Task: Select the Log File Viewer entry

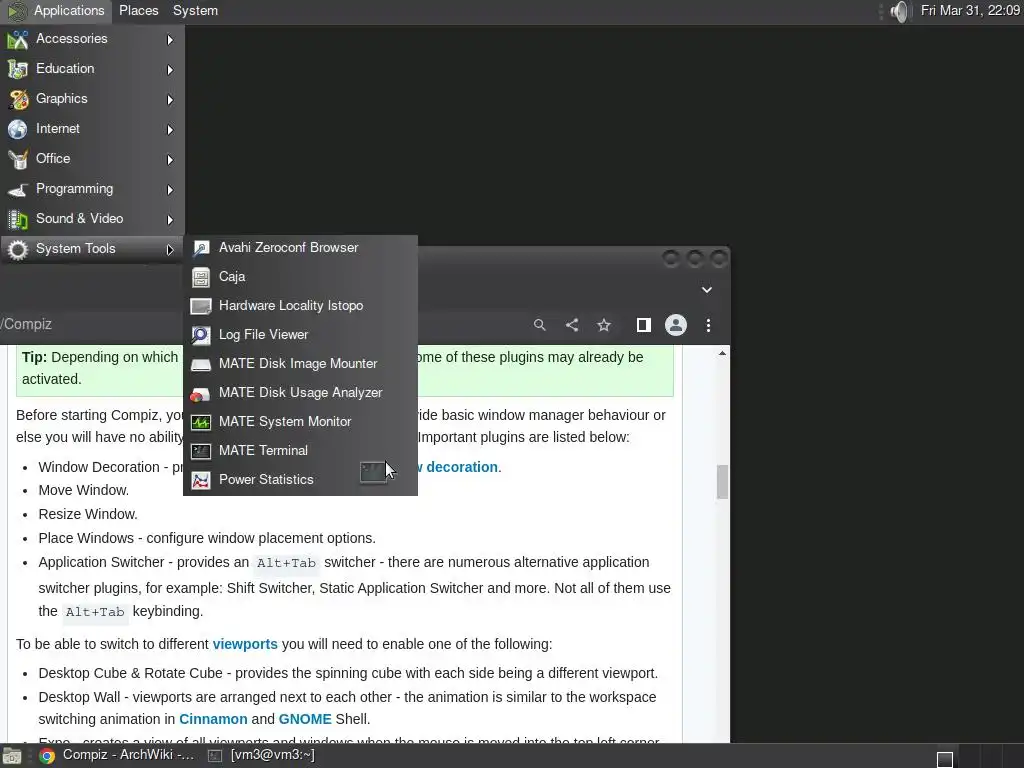Action: (x=300, y=335)
